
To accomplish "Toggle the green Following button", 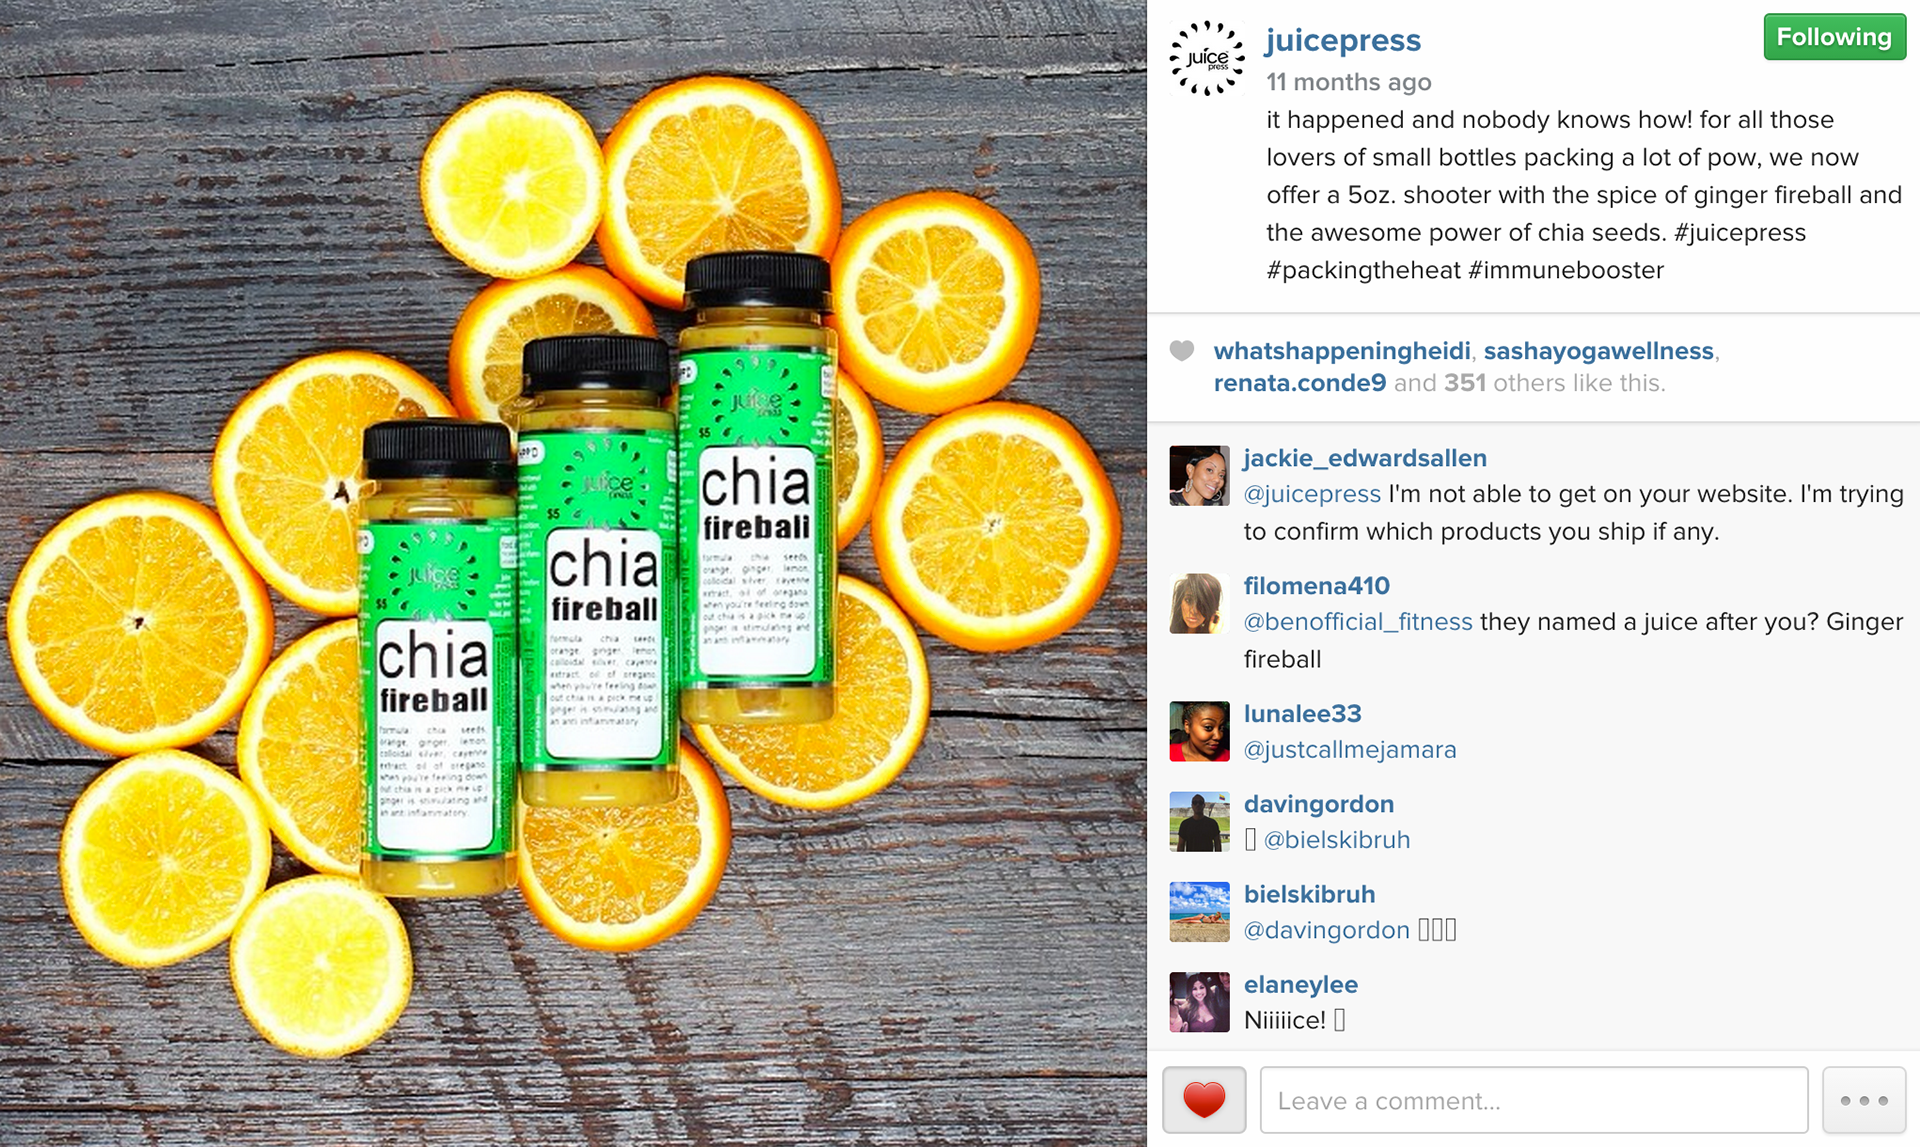I will (1835, 37).
